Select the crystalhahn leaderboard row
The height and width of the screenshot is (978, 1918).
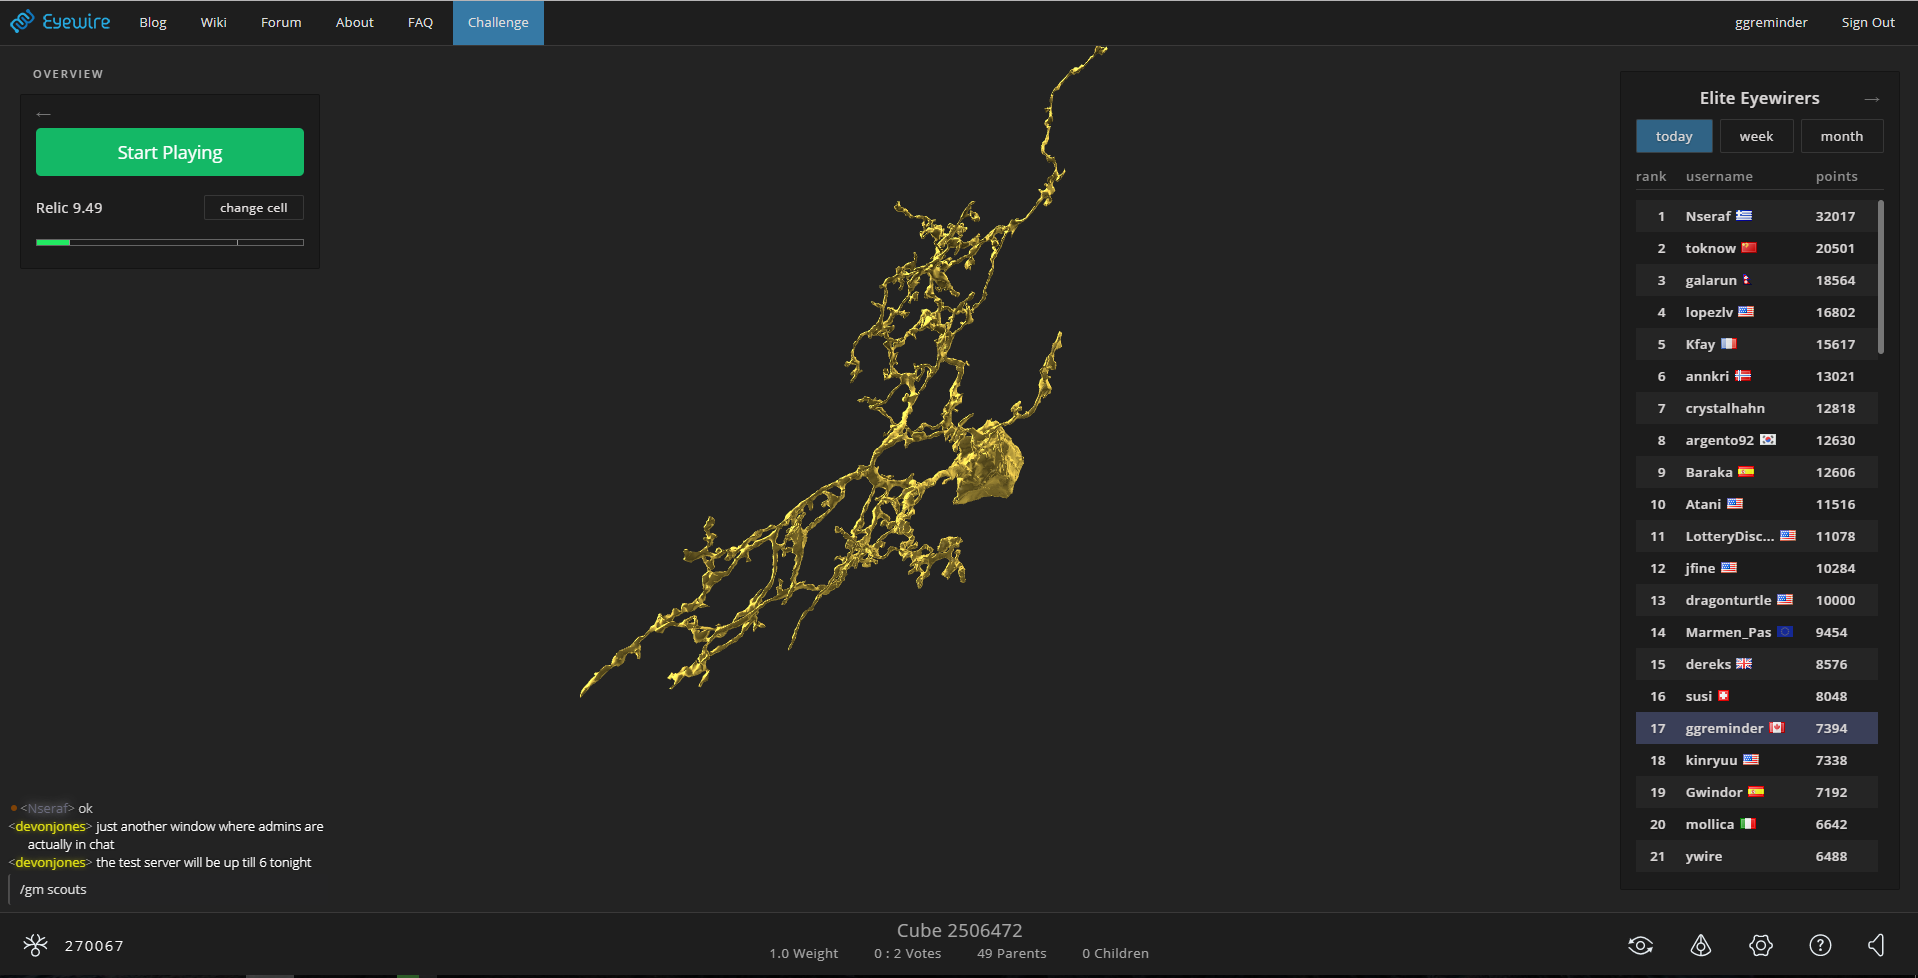(1757, 408)
